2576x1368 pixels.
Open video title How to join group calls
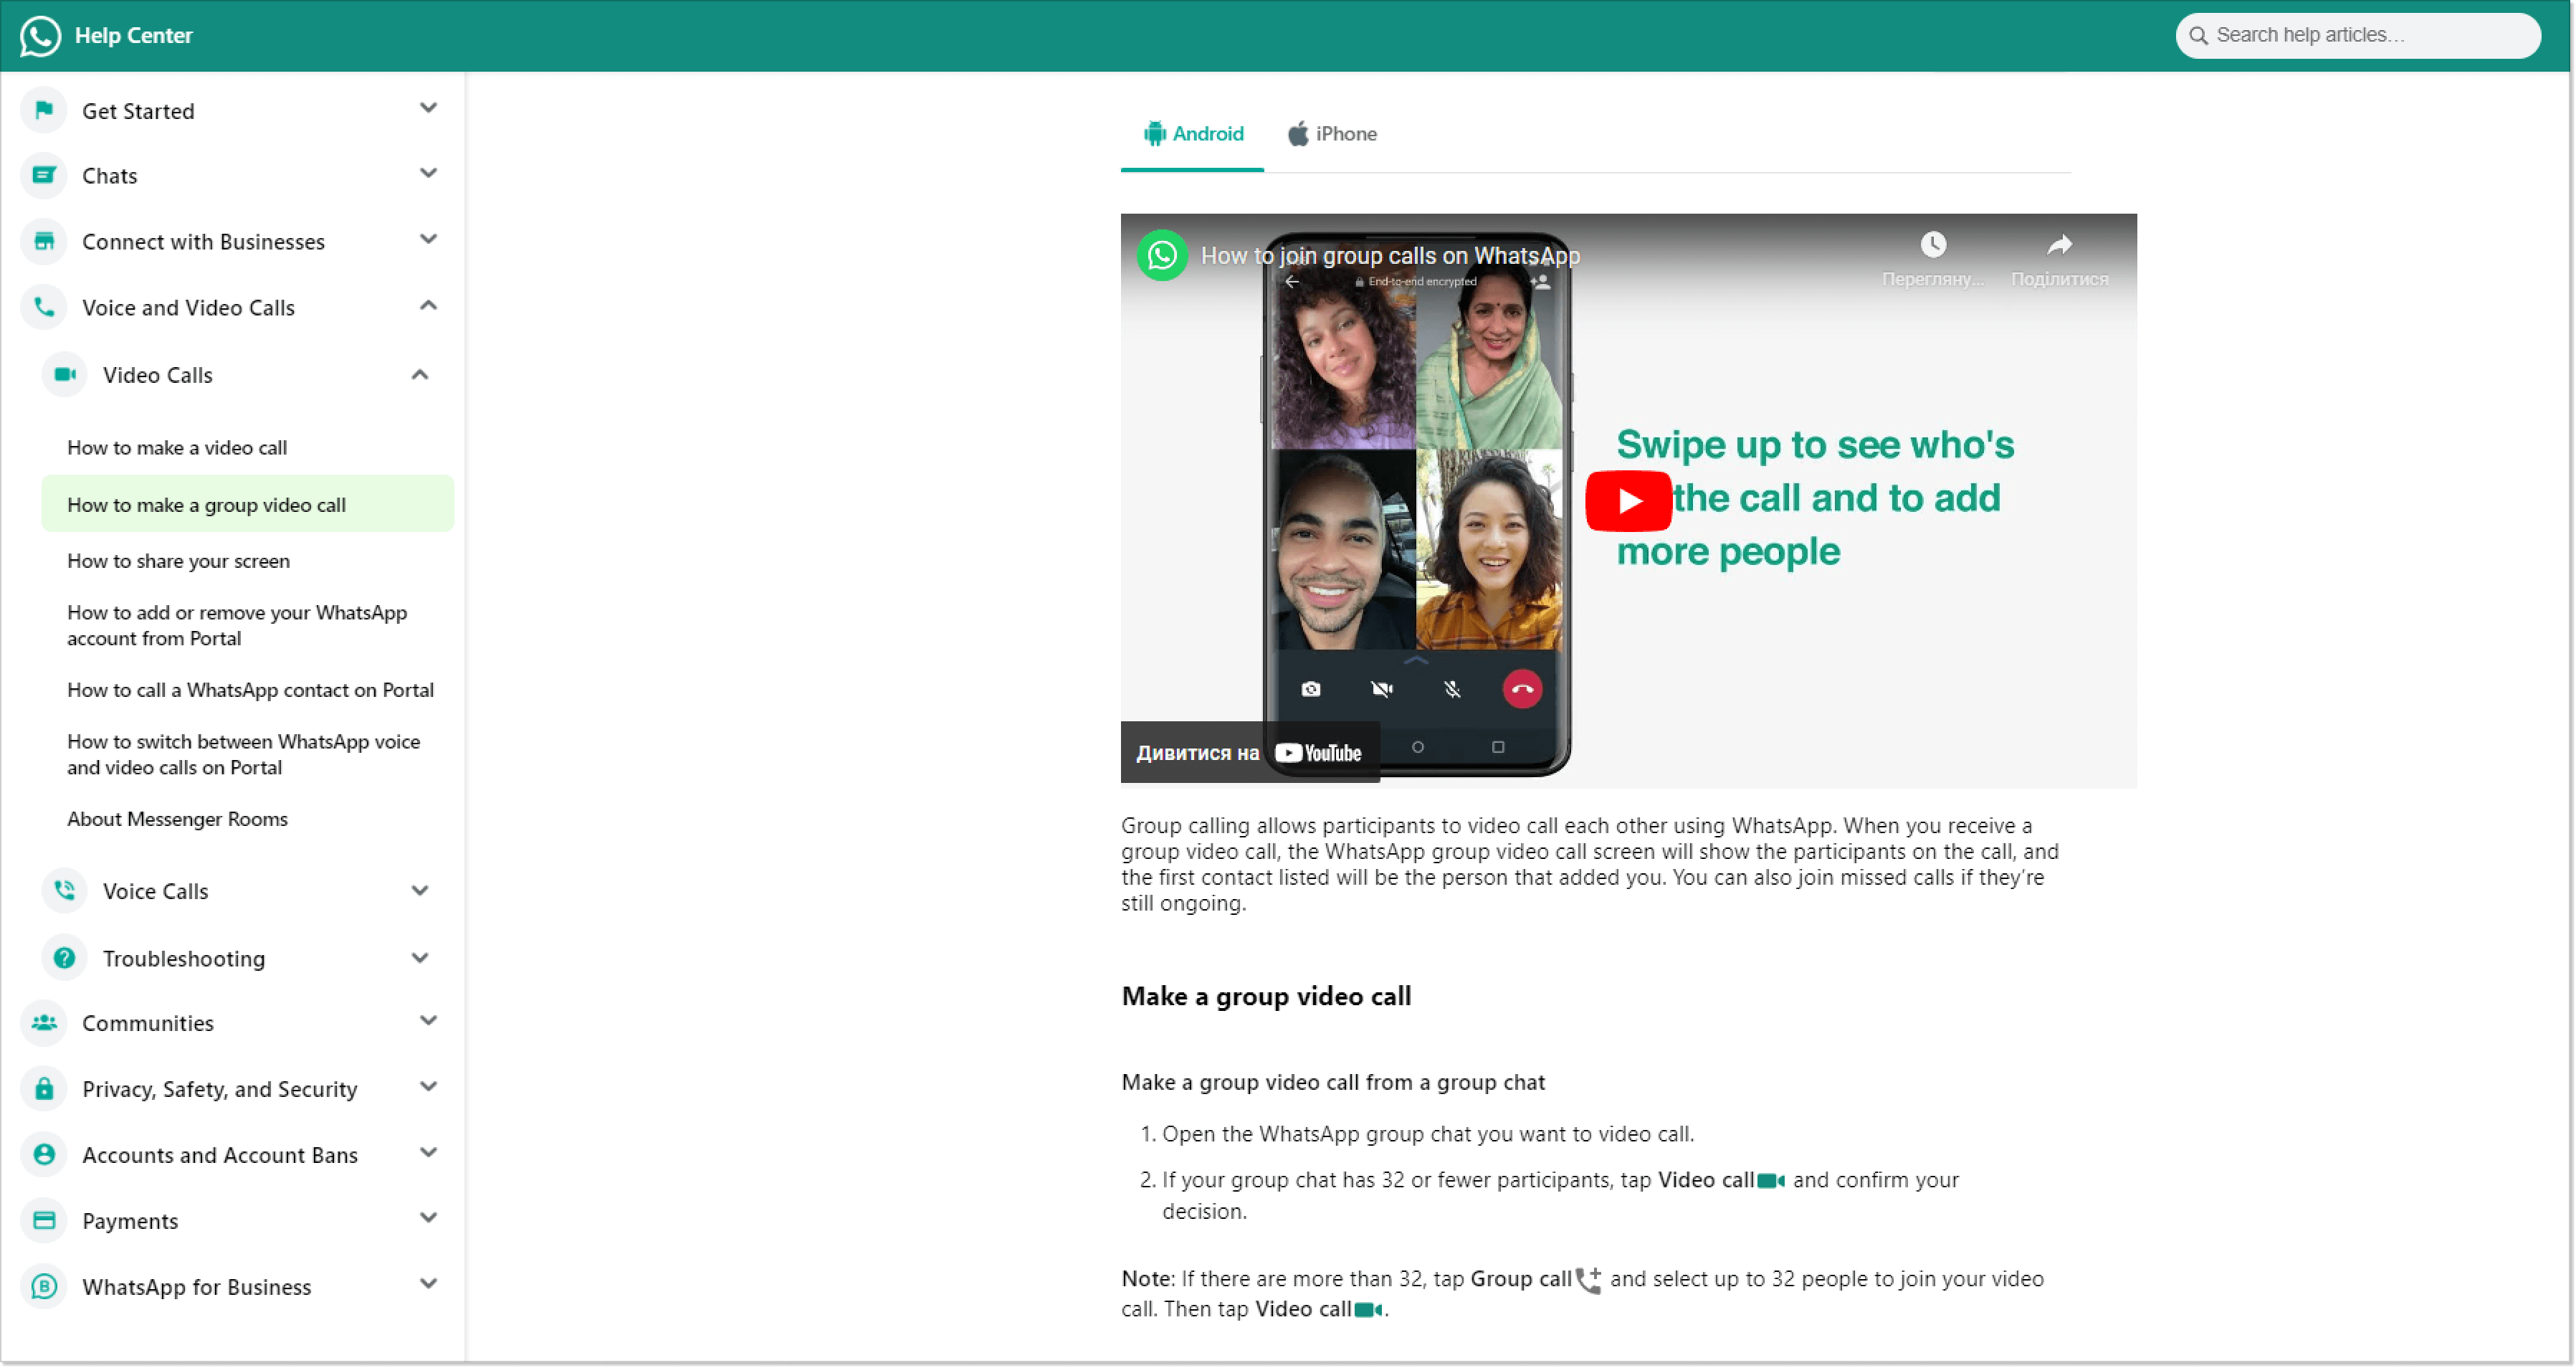pos(1390,256)
